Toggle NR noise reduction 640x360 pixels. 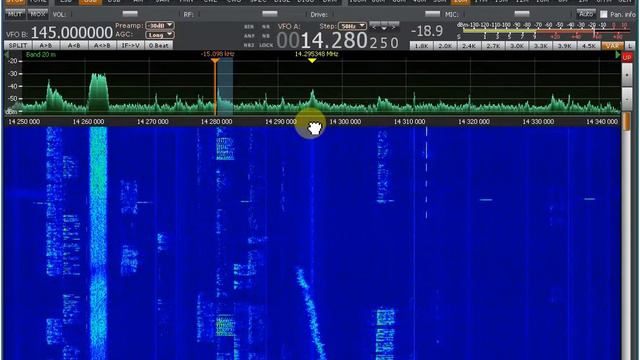pos(266,27)
